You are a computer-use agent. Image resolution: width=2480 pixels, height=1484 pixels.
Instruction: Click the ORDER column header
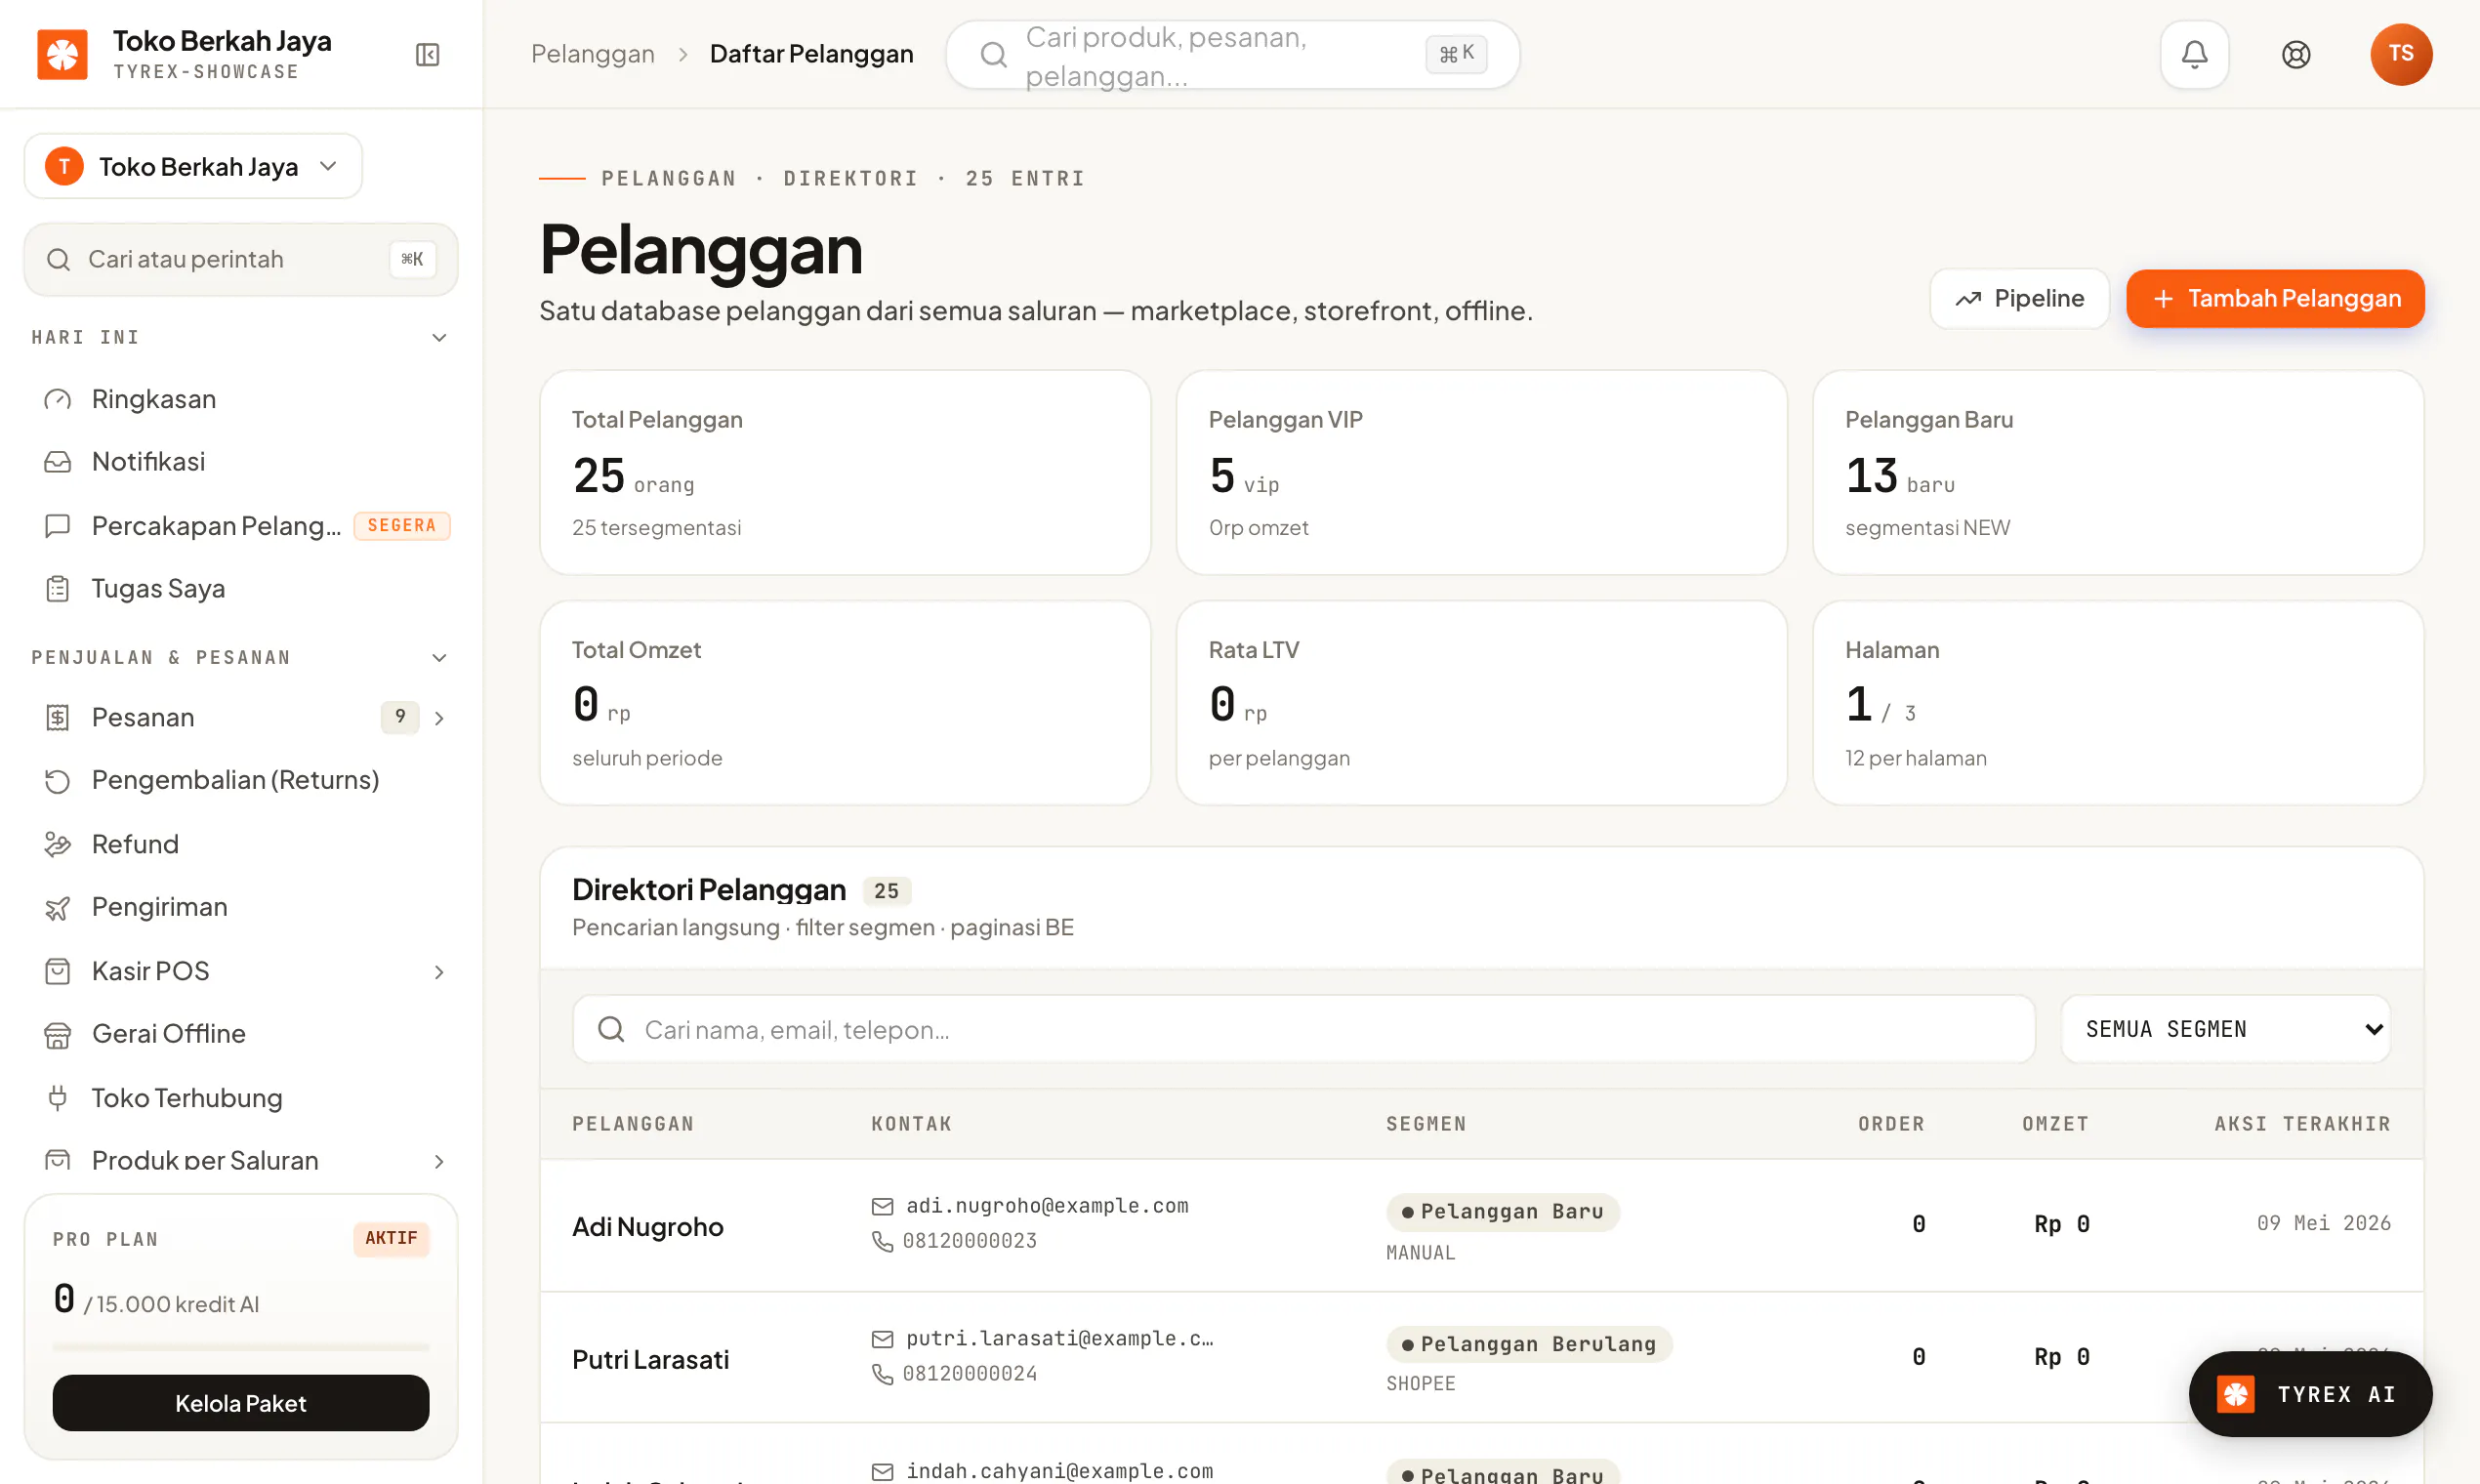click(x=1891, y=1124)
